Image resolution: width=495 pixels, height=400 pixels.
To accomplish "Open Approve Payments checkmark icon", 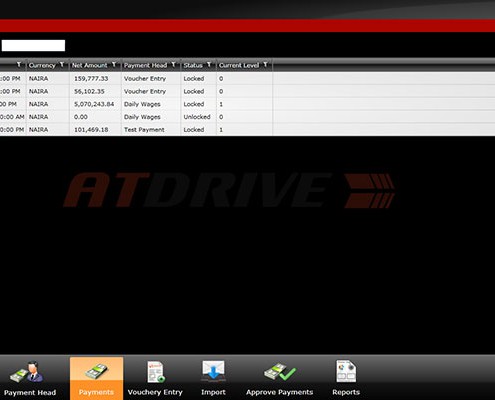I will [280, 372].
